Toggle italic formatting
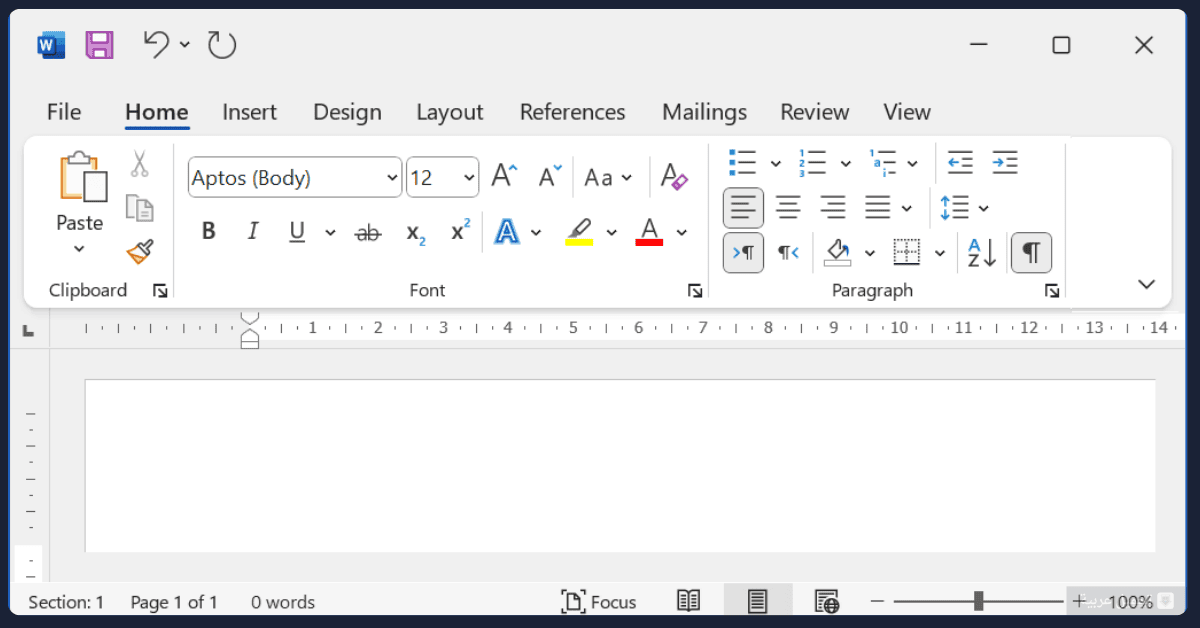Screen dimensions: 1200x628 [x=253, y=232]
